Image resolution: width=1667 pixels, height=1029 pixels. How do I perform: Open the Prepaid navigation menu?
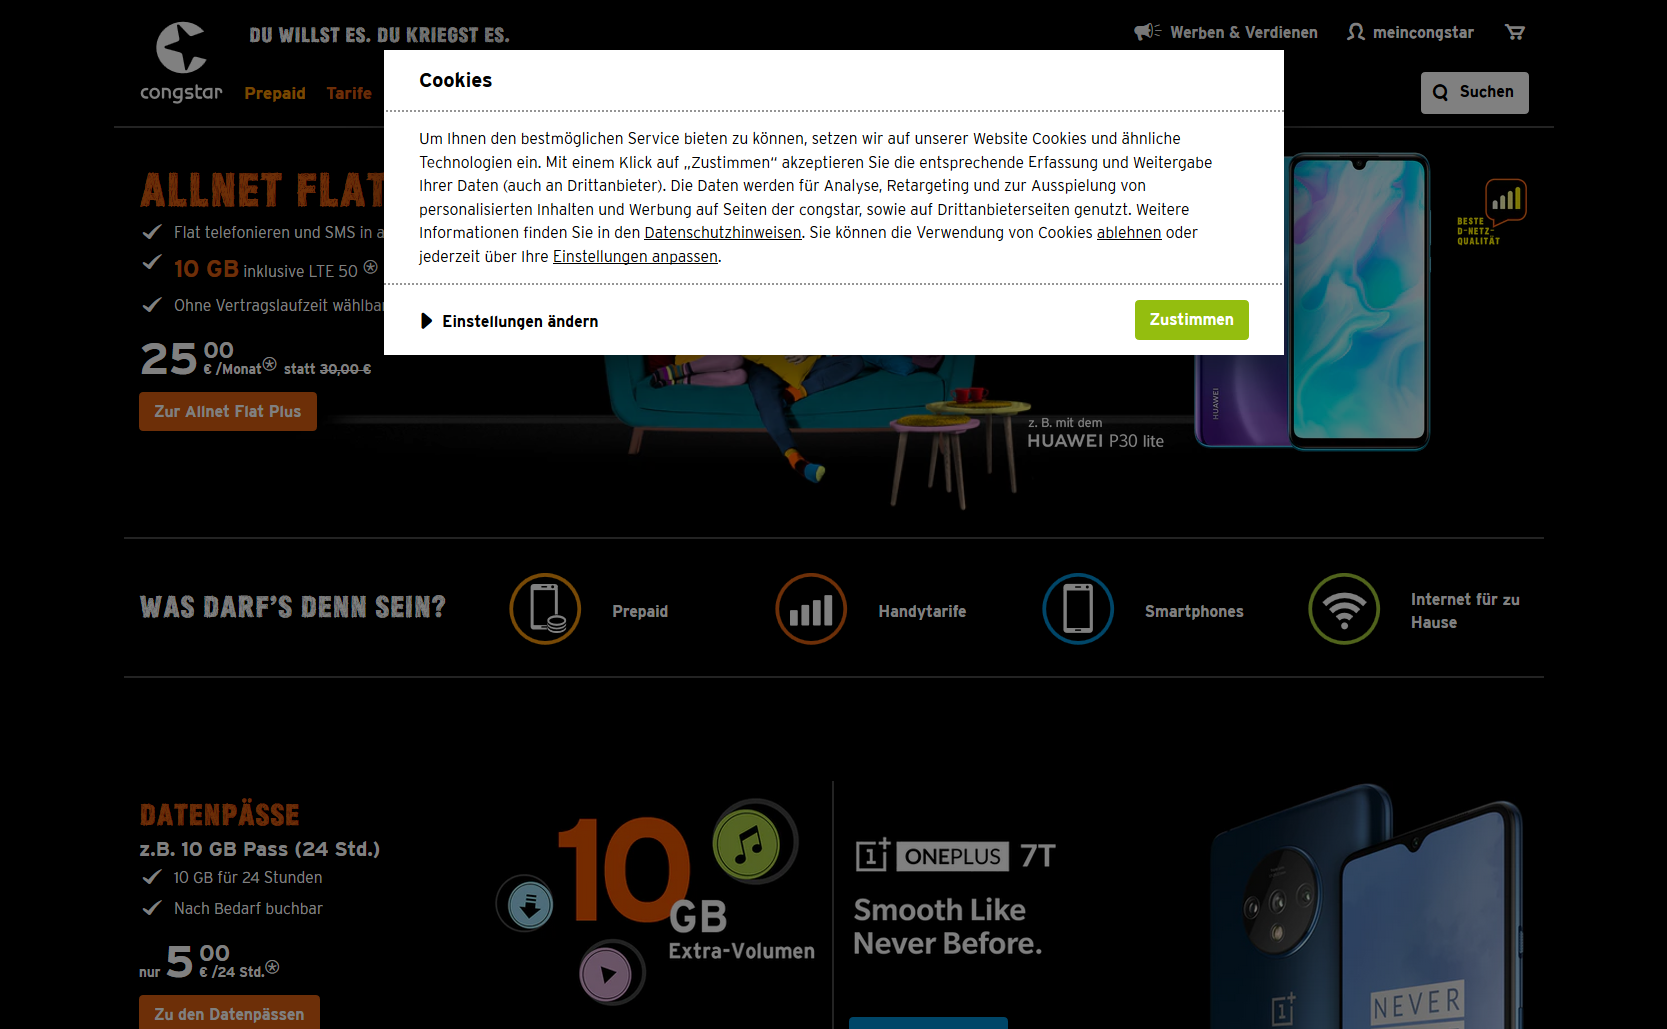coord(275,93)
